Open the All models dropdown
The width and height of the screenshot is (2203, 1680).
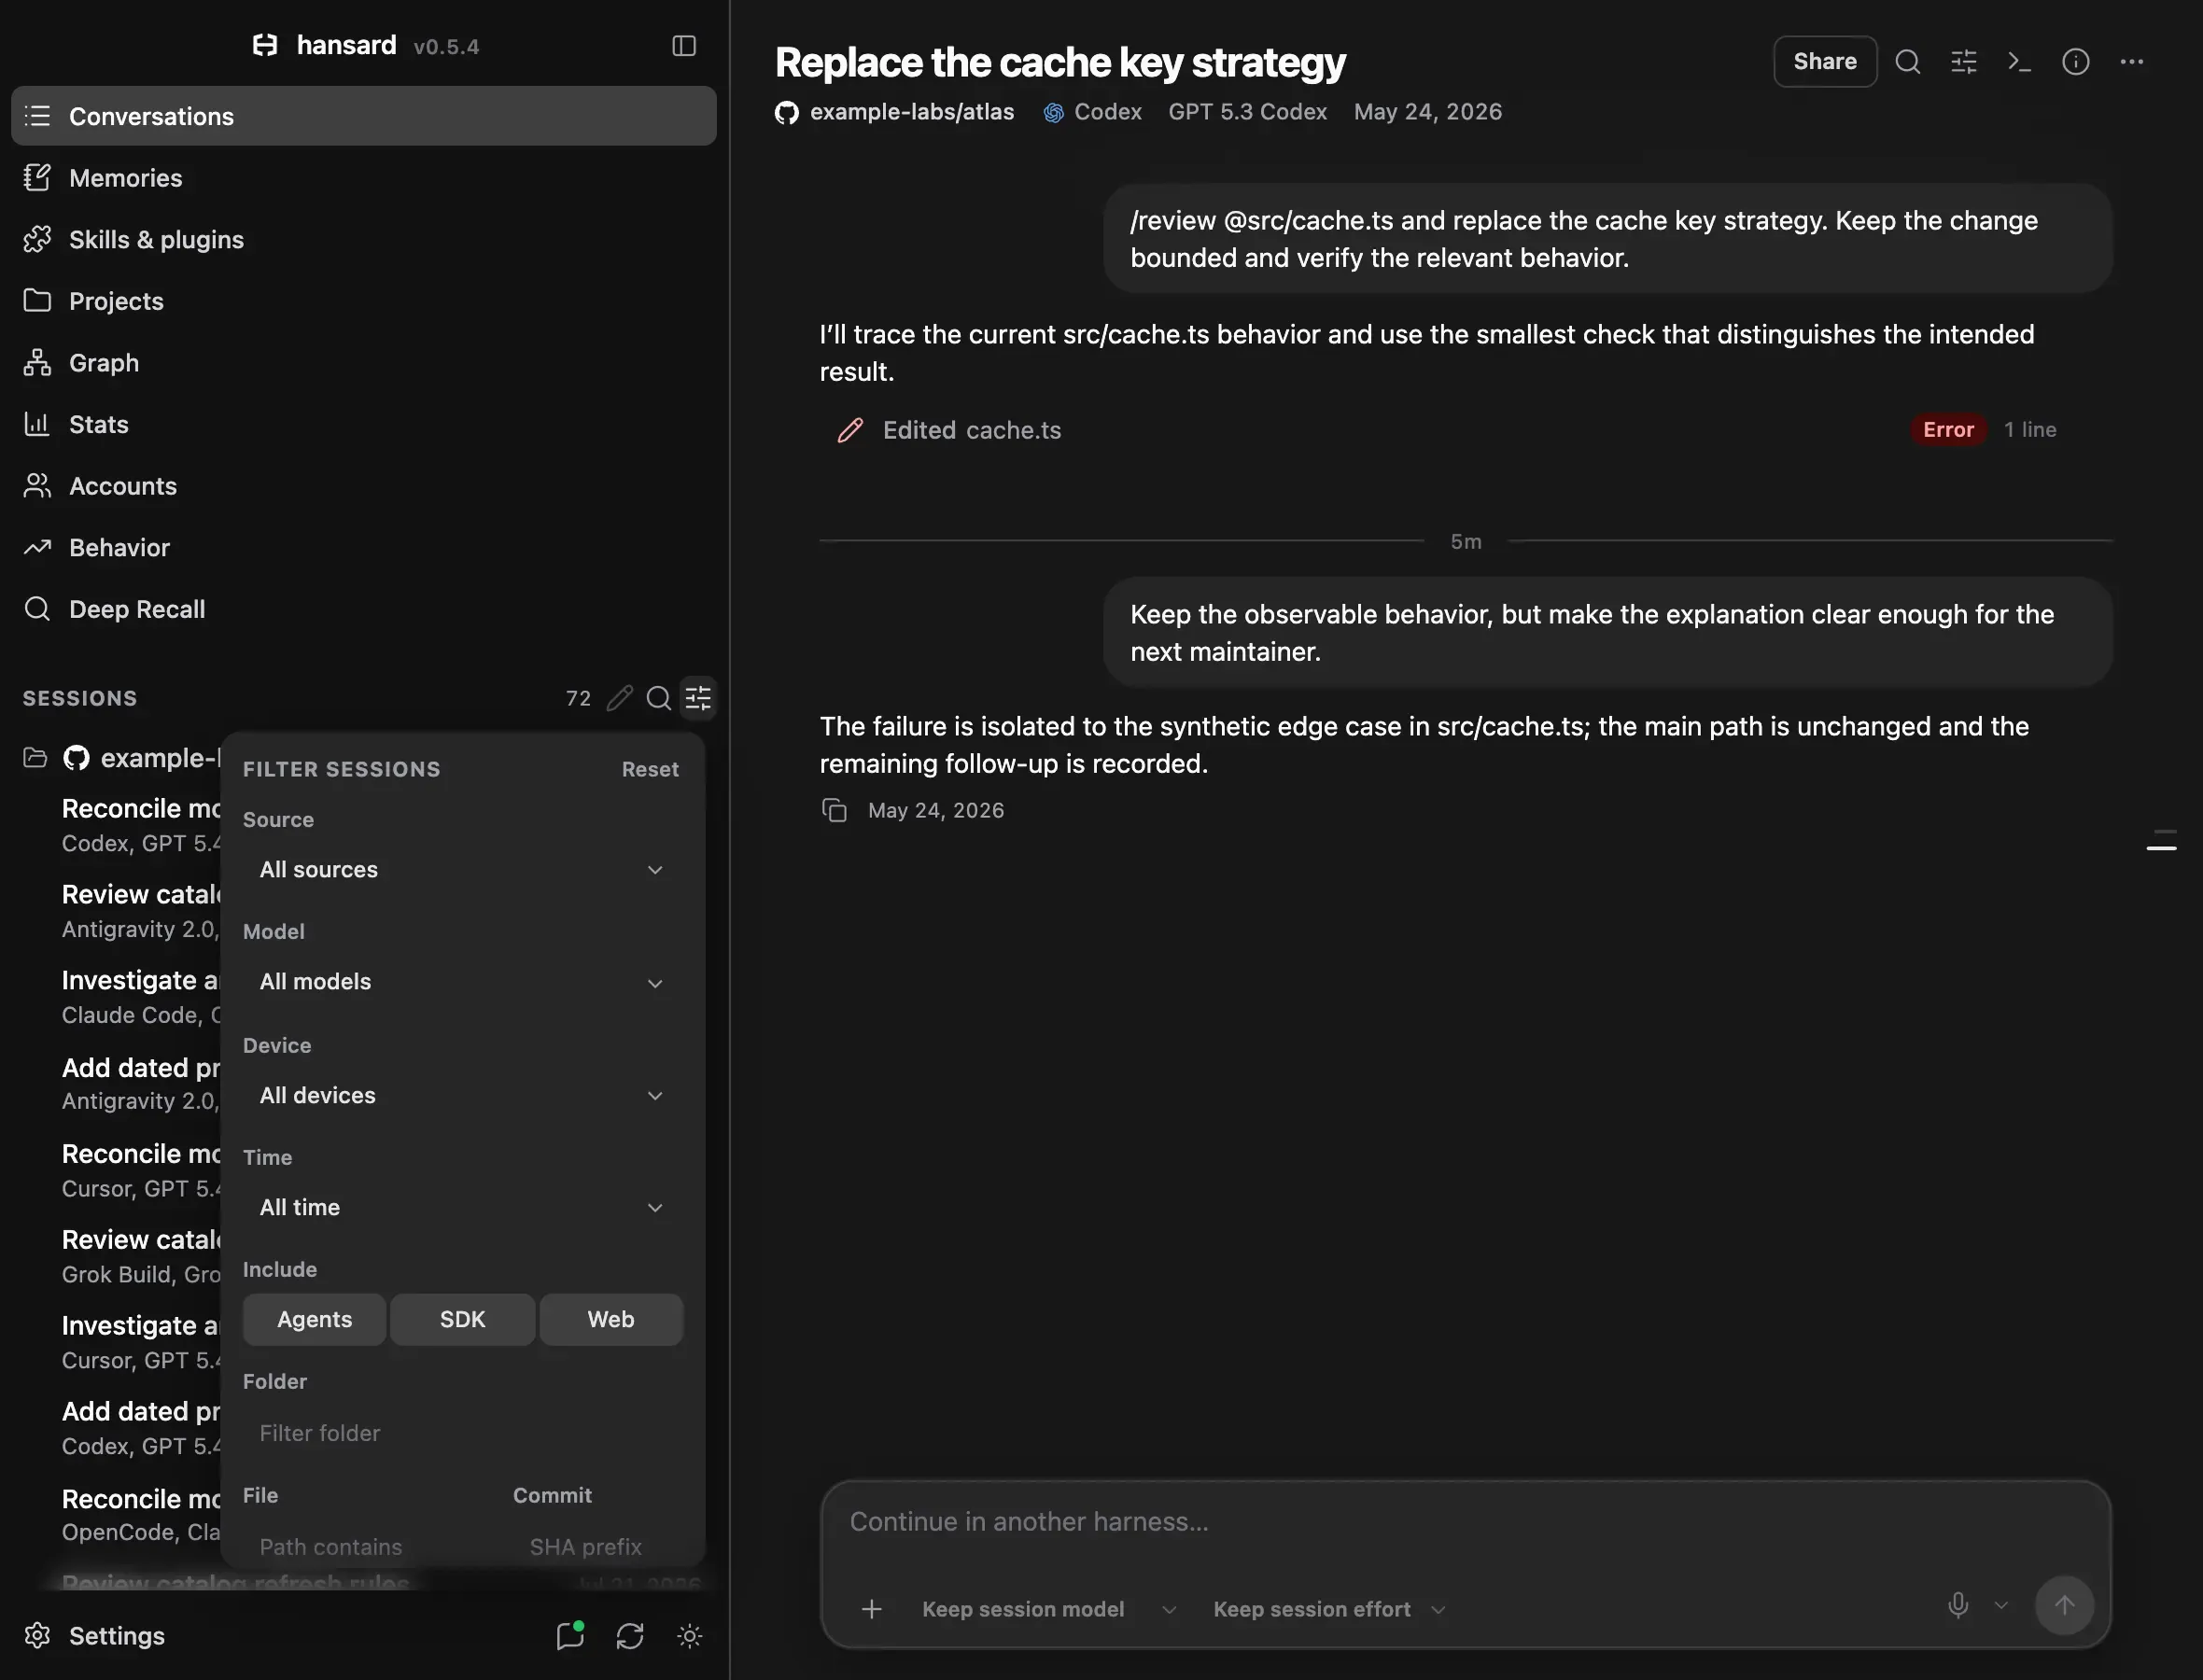click(462, 982)
